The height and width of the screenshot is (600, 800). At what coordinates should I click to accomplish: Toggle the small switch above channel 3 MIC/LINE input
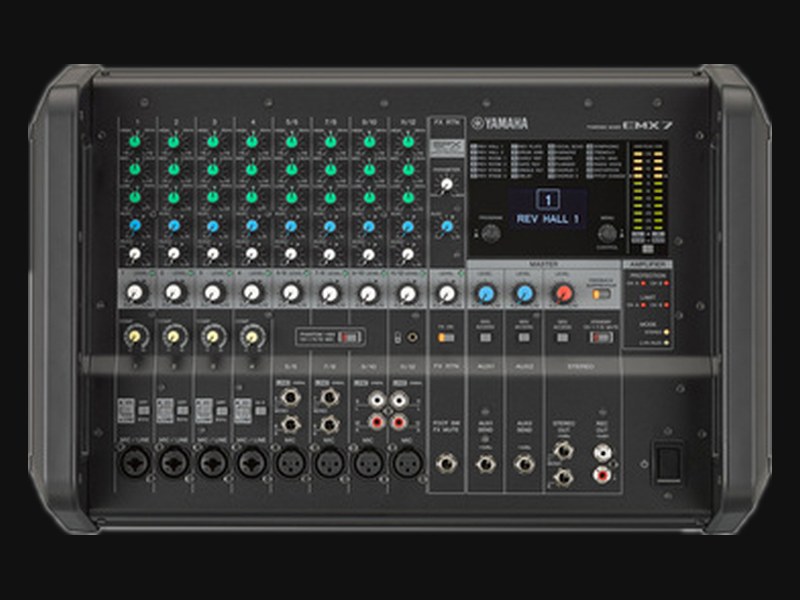click(221, 410)
